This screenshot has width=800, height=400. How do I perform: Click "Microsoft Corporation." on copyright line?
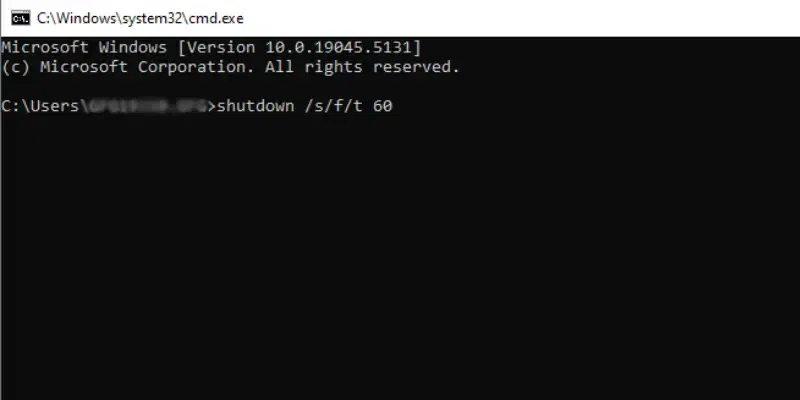pos(147,67)
